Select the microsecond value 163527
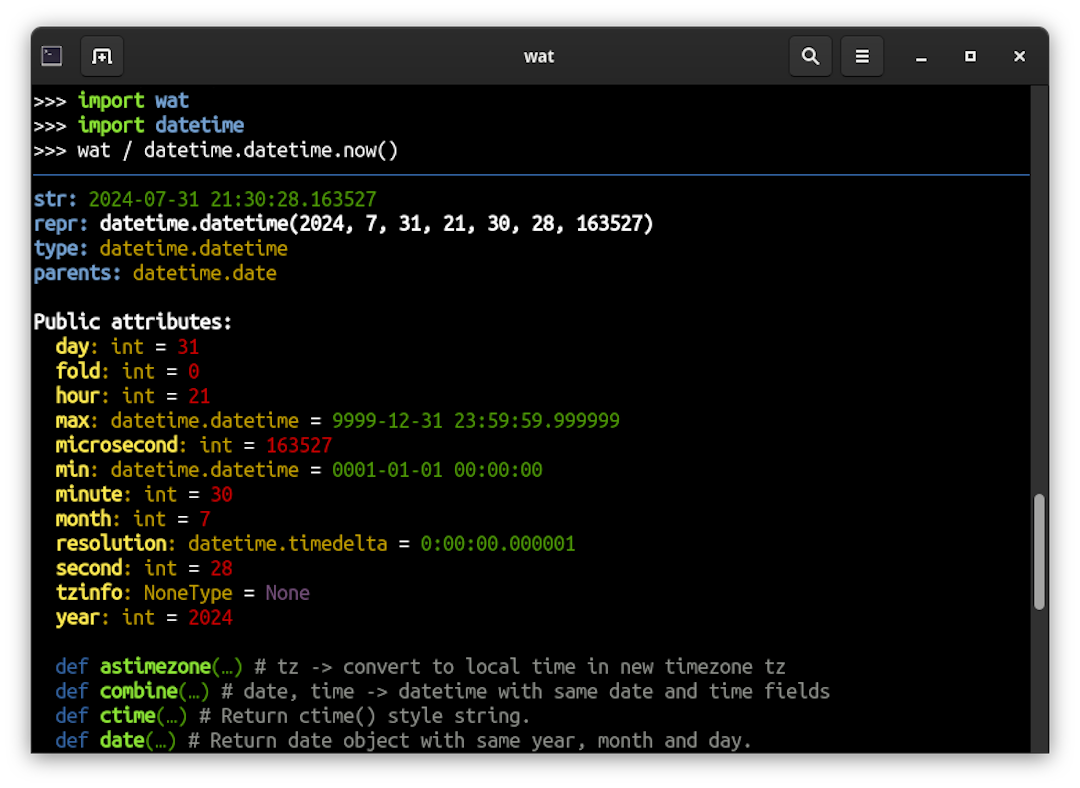1080x788 pixels. click(x=298, y=445)
